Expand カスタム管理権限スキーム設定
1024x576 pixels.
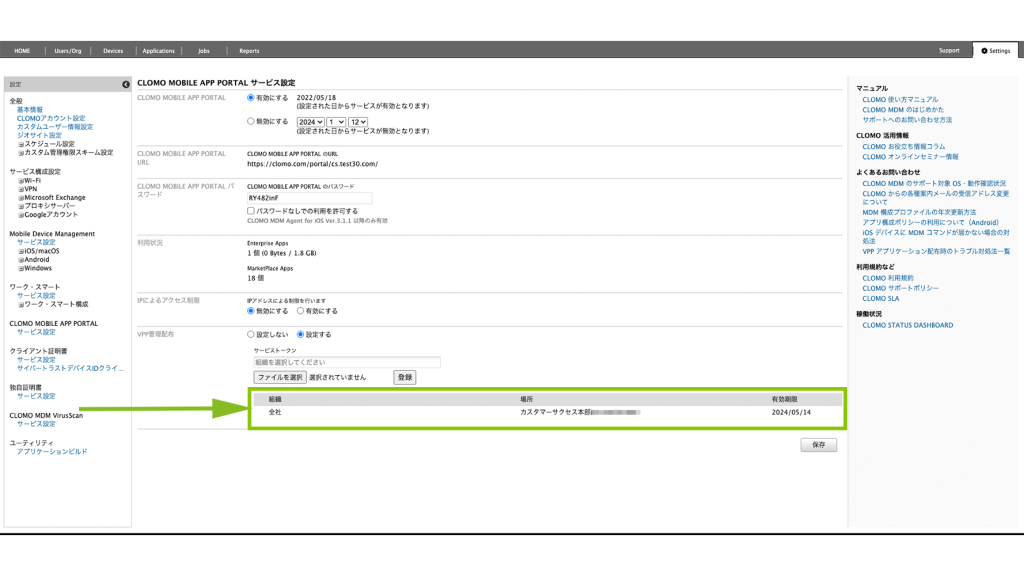[x=21, y=153]
